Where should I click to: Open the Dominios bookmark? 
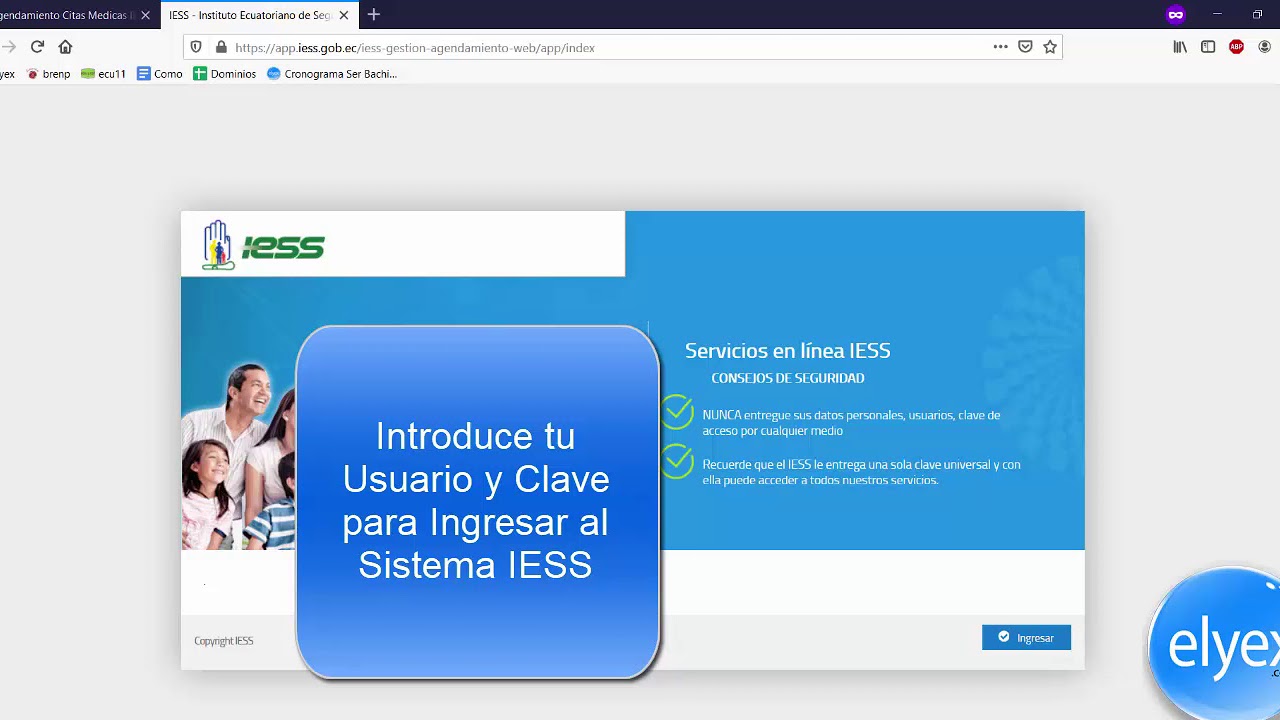pos(225,74)
